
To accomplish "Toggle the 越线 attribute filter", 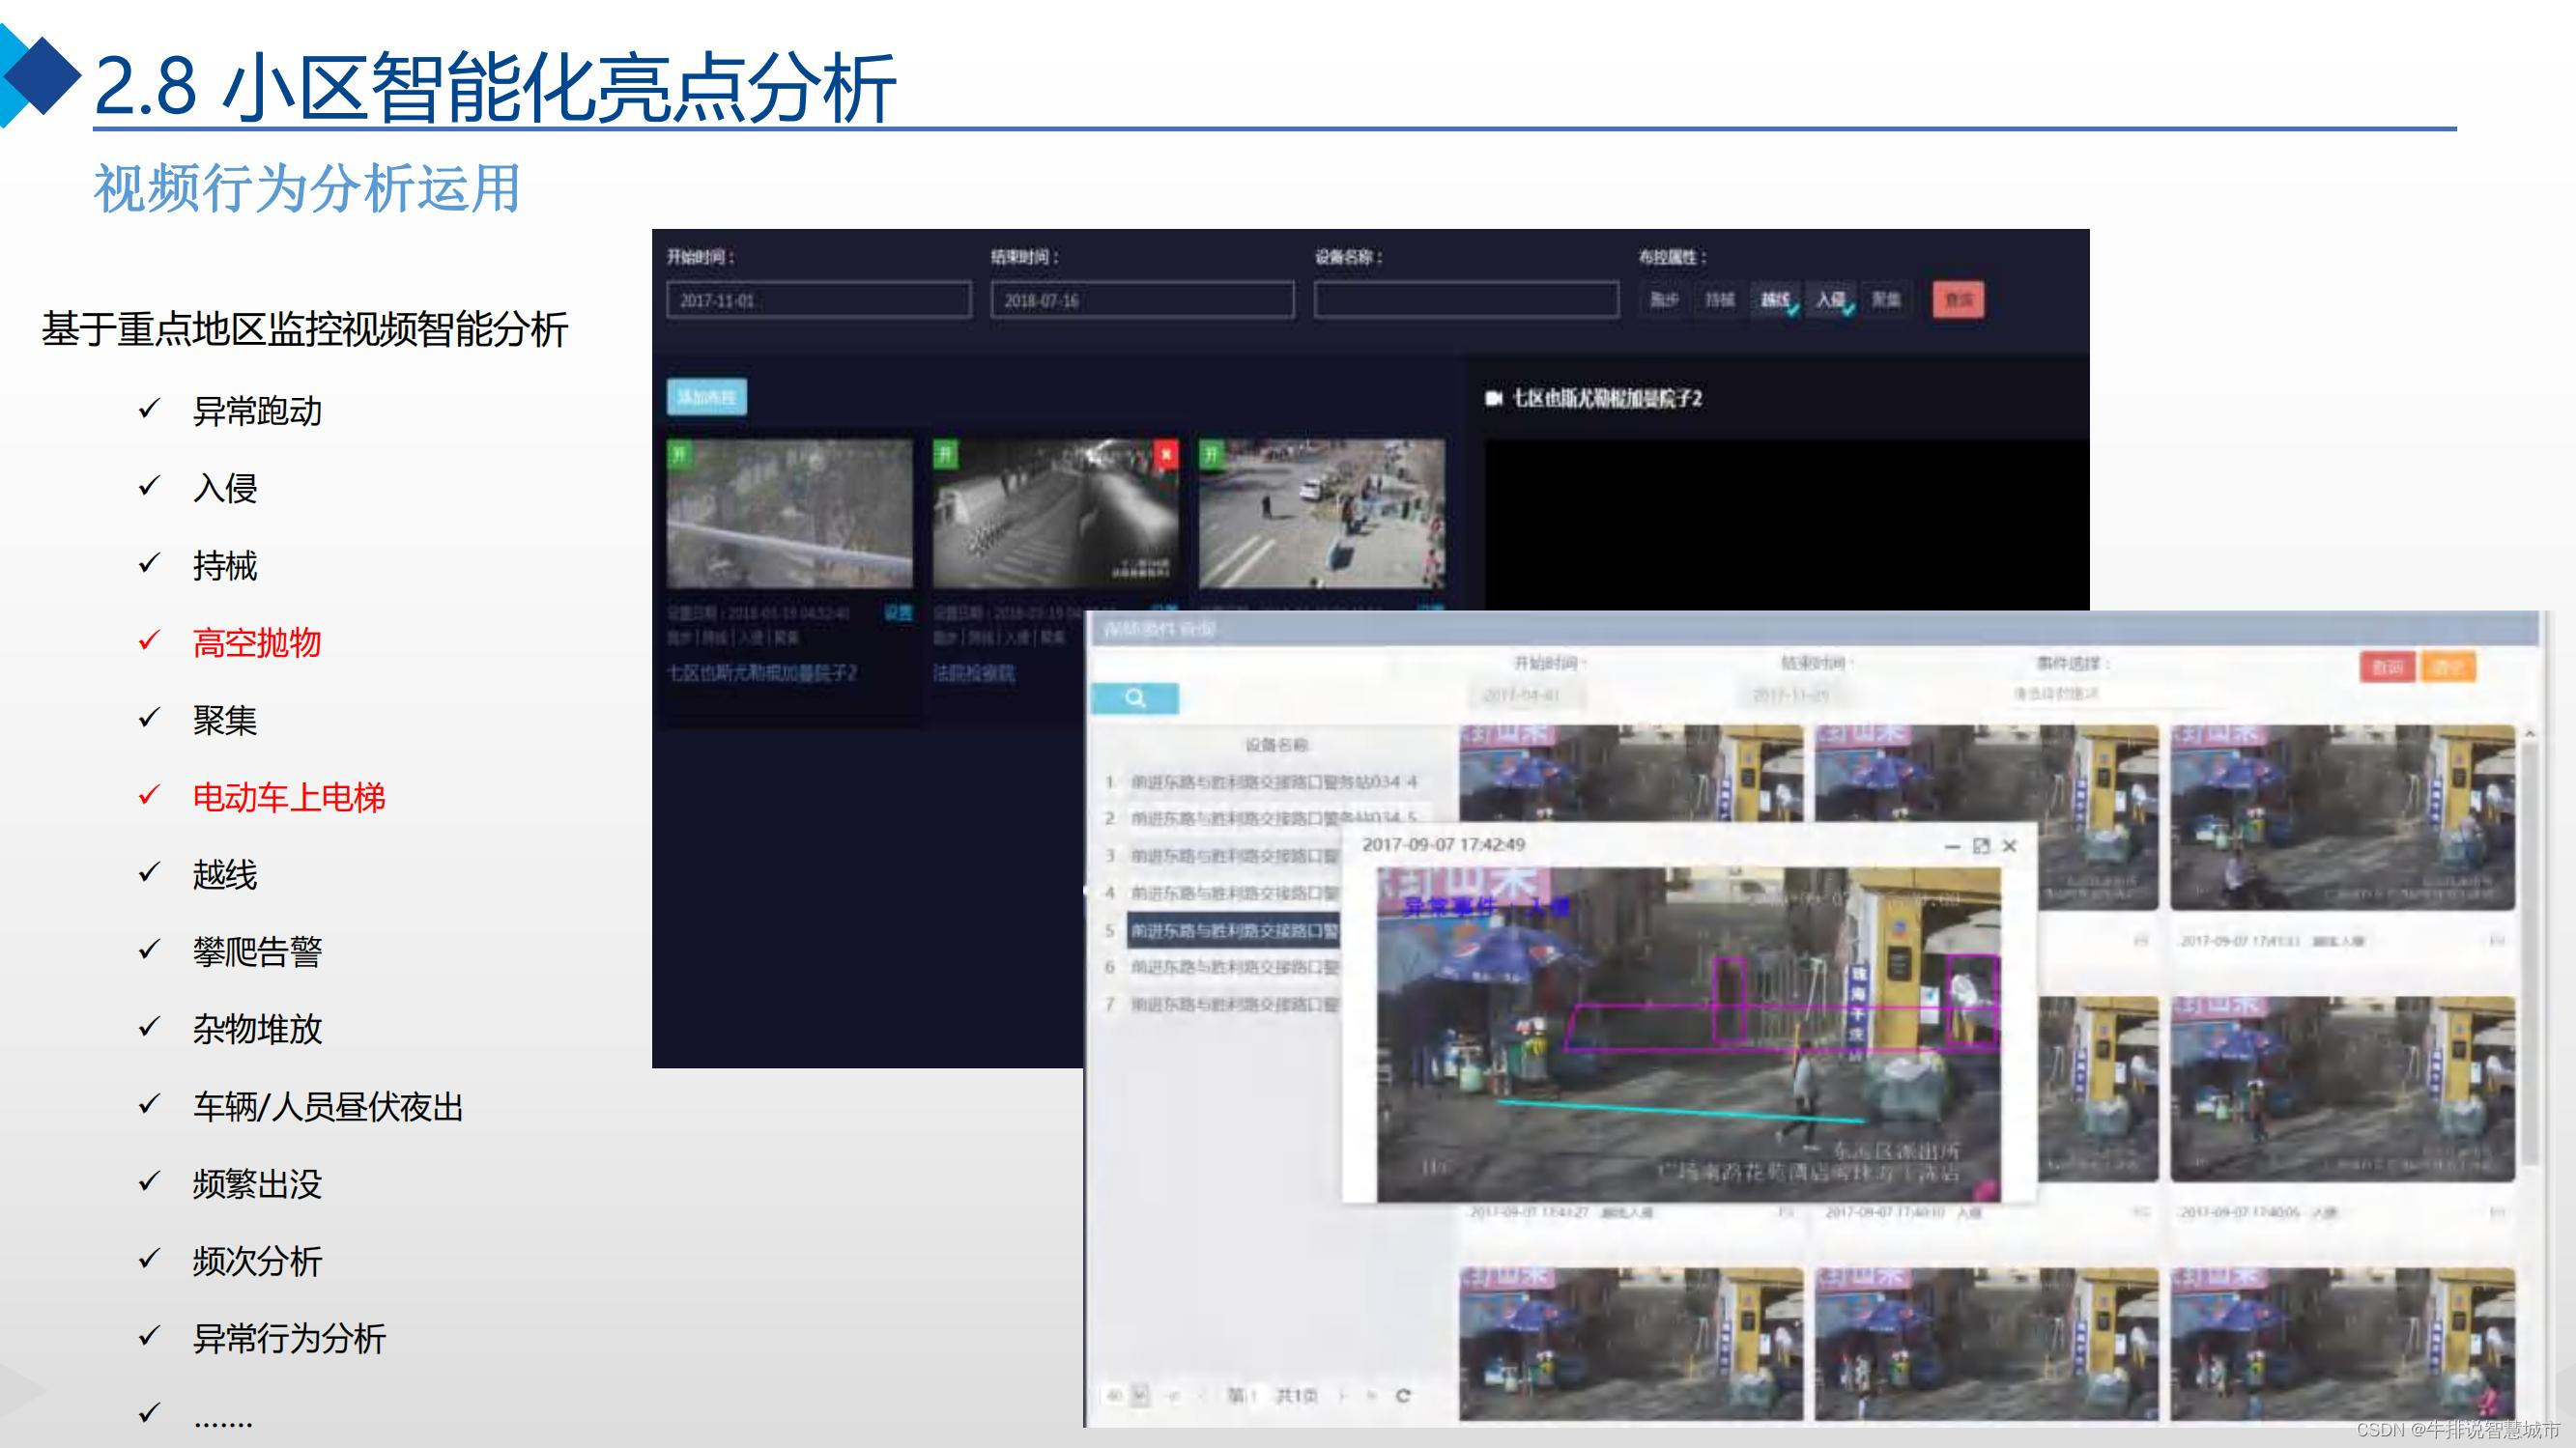I will click(1777, 299).
